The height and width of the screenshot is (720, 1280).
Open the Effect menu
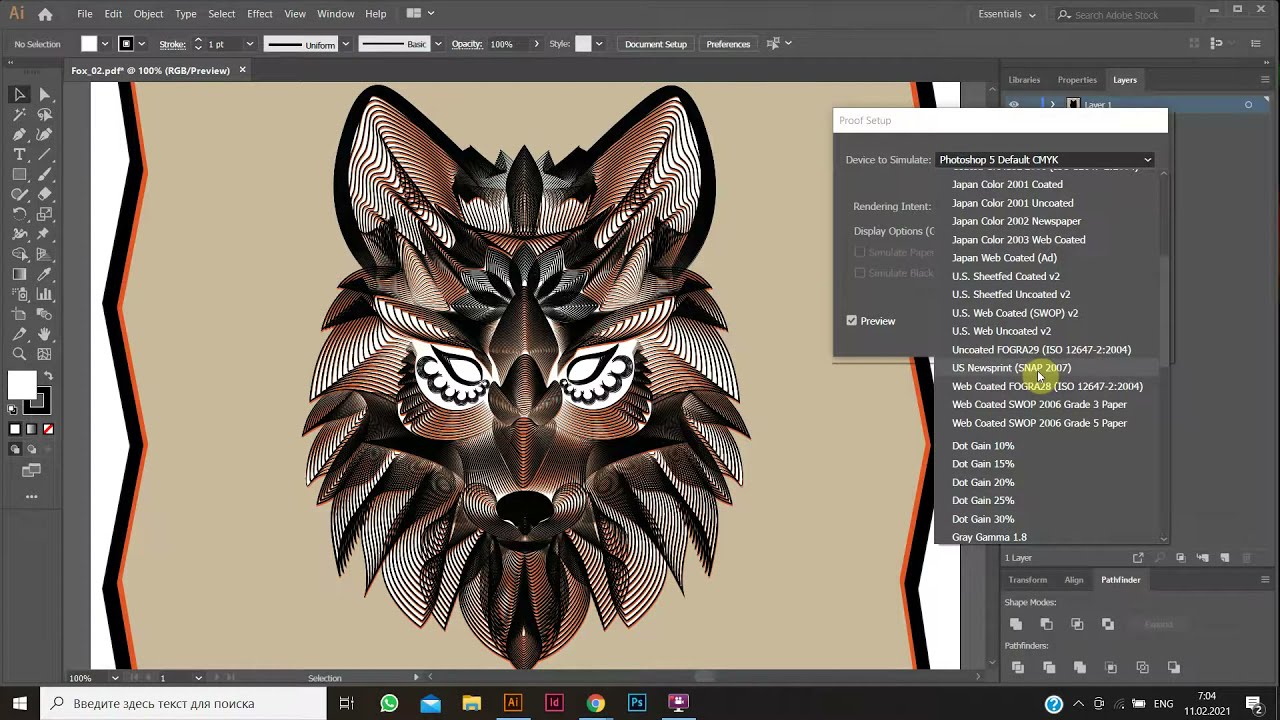[x=260, y=14]
